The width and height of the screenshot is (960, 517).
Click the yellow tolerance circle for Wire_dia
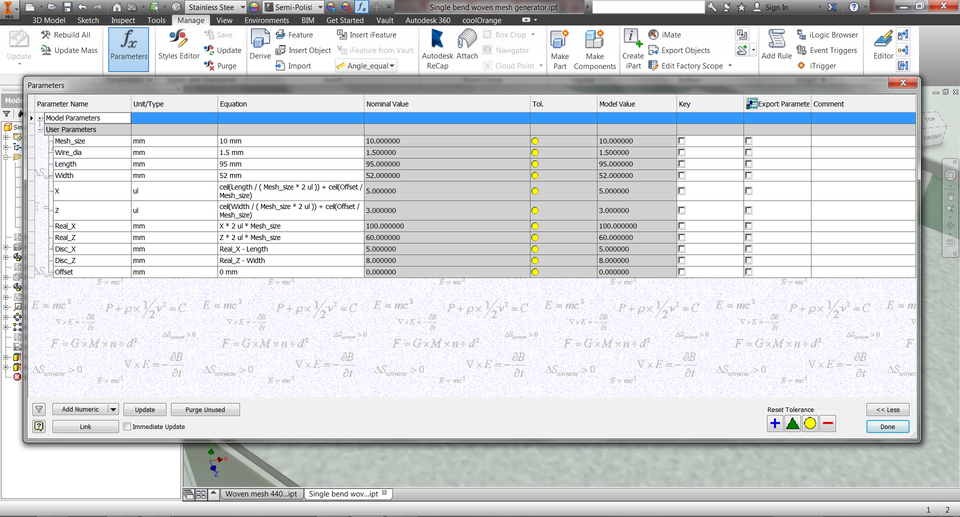point(535,152)
